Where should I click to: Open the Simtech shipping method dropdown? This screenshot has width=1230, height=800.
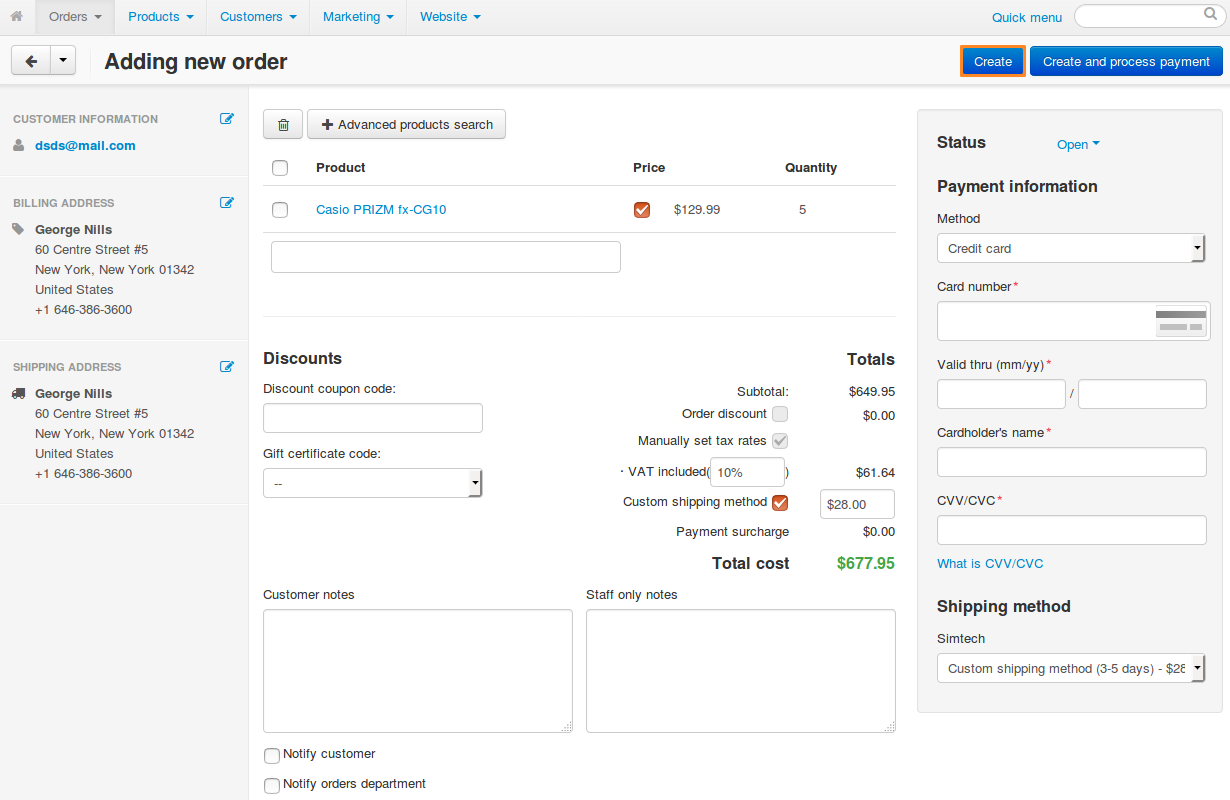tap(1071, 668)
